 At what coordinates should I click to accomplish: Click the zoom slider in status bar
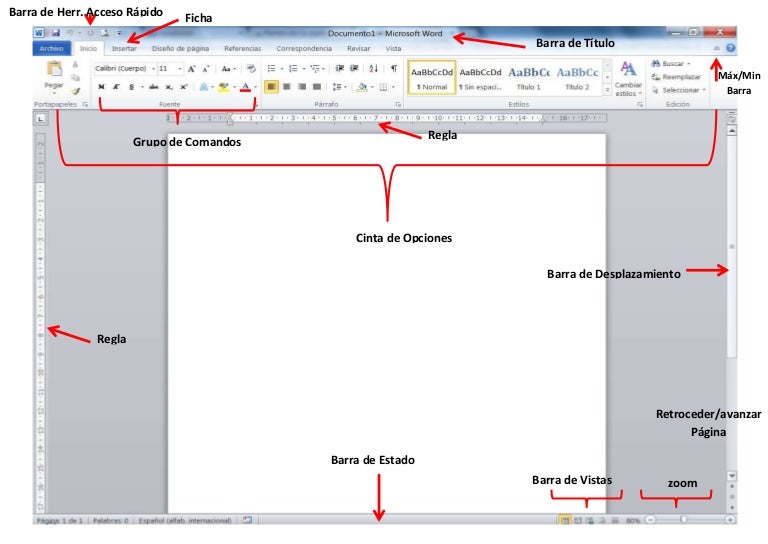[x=684, y=520]
